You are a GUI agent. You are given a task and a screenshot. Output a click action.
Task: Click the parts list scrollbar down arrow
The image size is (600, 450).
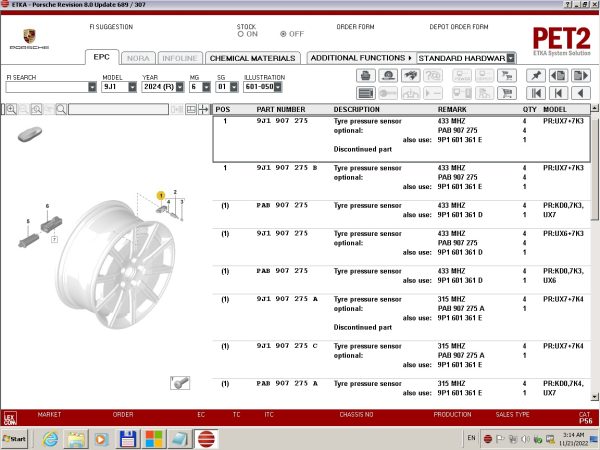(595, 397)
